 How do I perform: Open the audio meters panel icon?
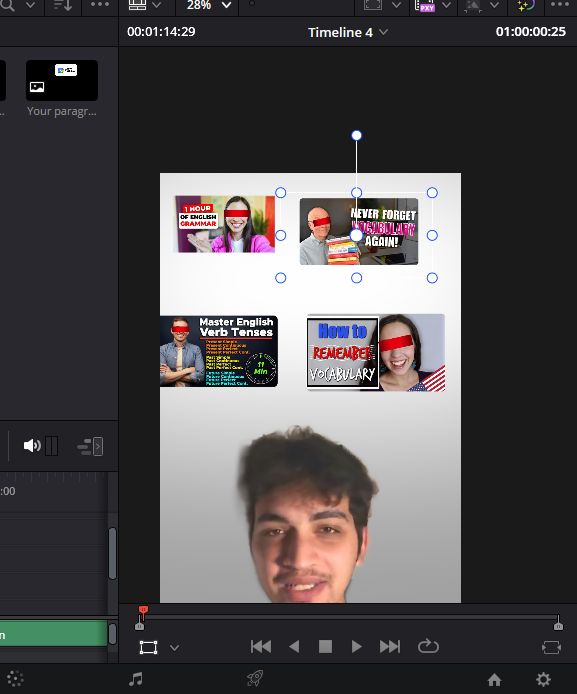[52, 446]
